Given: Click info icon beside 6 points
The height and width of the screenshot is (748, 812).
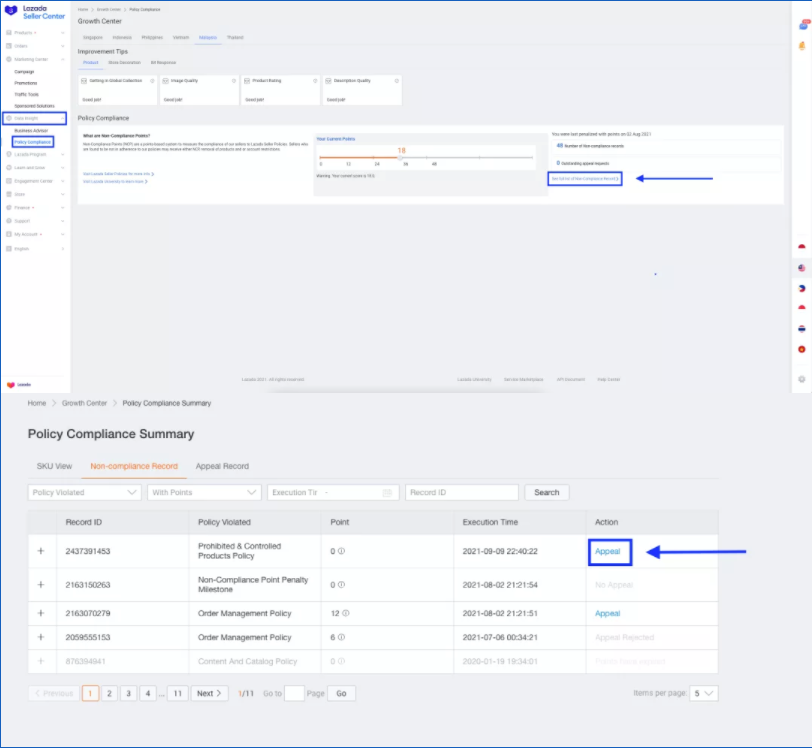Looking at the screenshot, I should tap(341, 637).
